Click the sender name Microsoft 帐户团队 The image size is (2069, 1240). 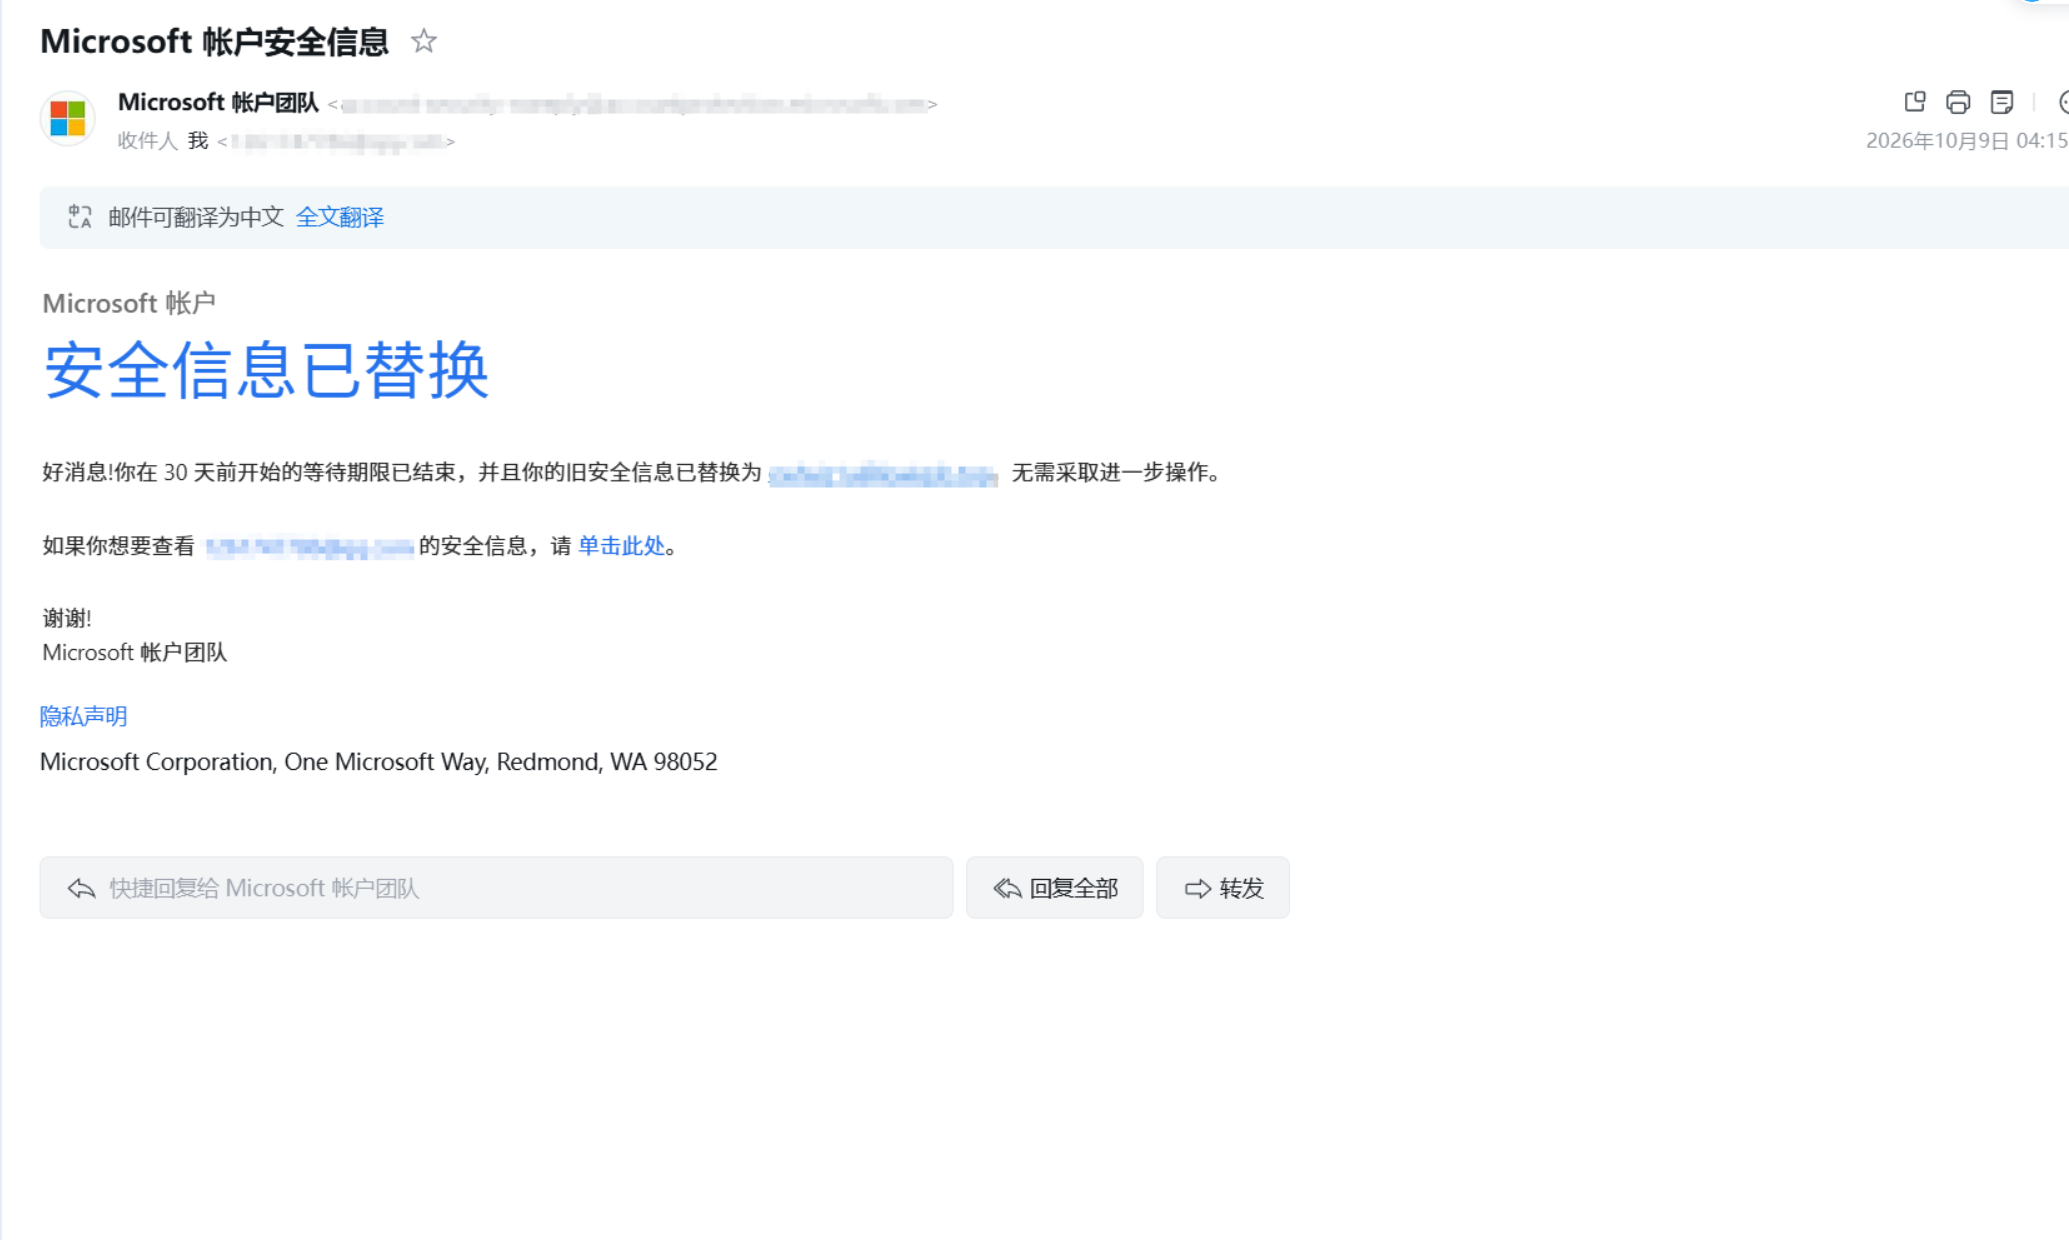218,102
